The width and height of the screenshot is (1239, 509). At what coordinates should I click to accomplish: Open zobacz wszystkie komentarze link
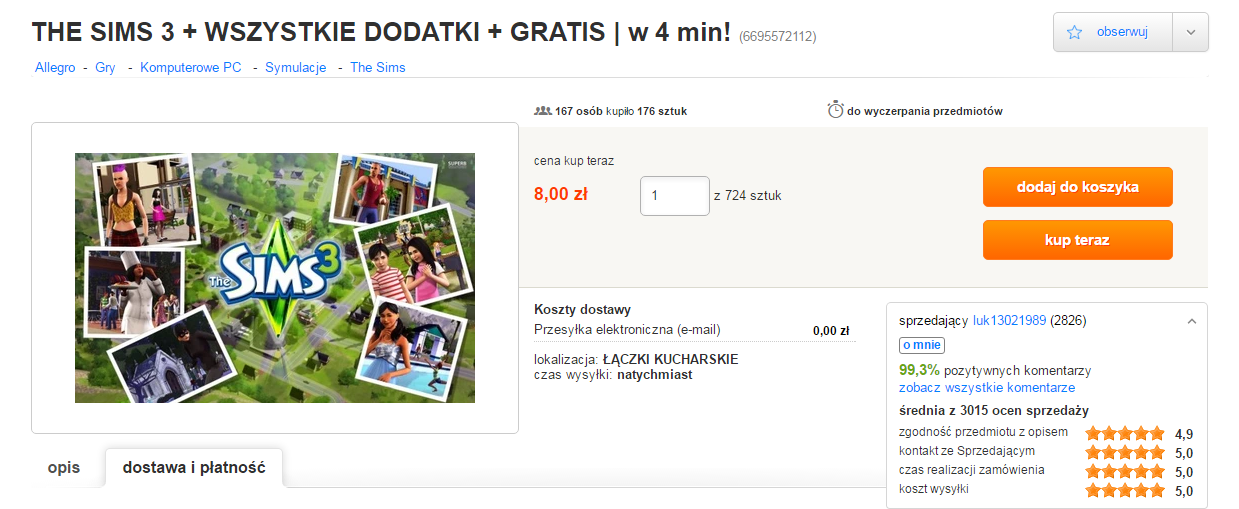987,387
